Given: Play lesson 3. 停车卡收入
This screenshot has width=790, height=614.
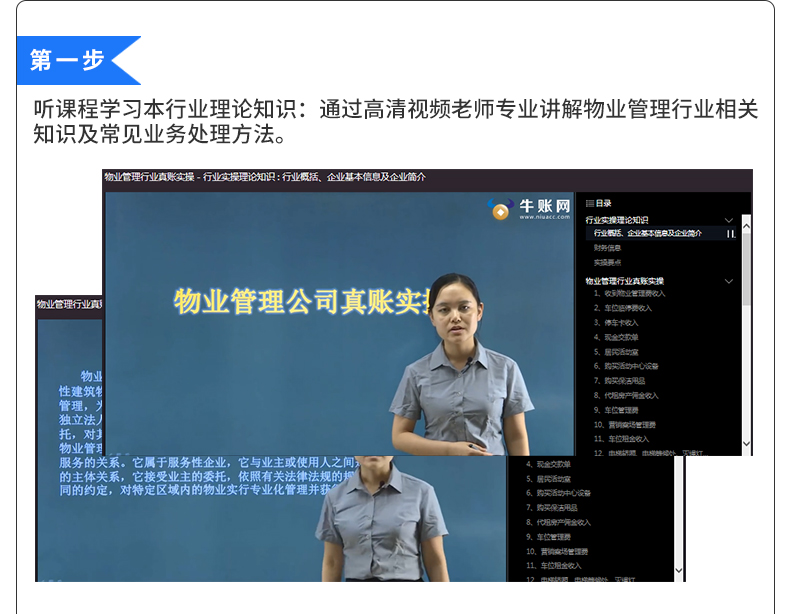Looking at the screenshot, I should click(x=616, y=322).
